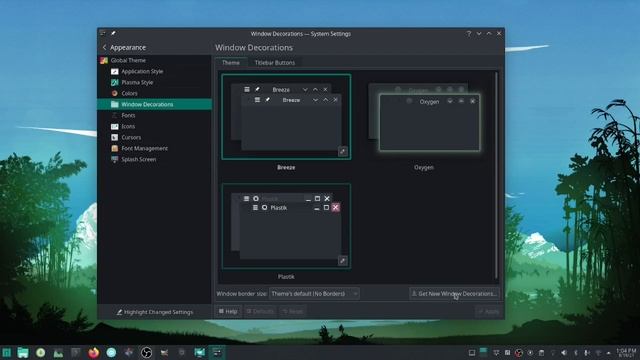
Task: Switch to the Theme tab
Action: point(231,62)
